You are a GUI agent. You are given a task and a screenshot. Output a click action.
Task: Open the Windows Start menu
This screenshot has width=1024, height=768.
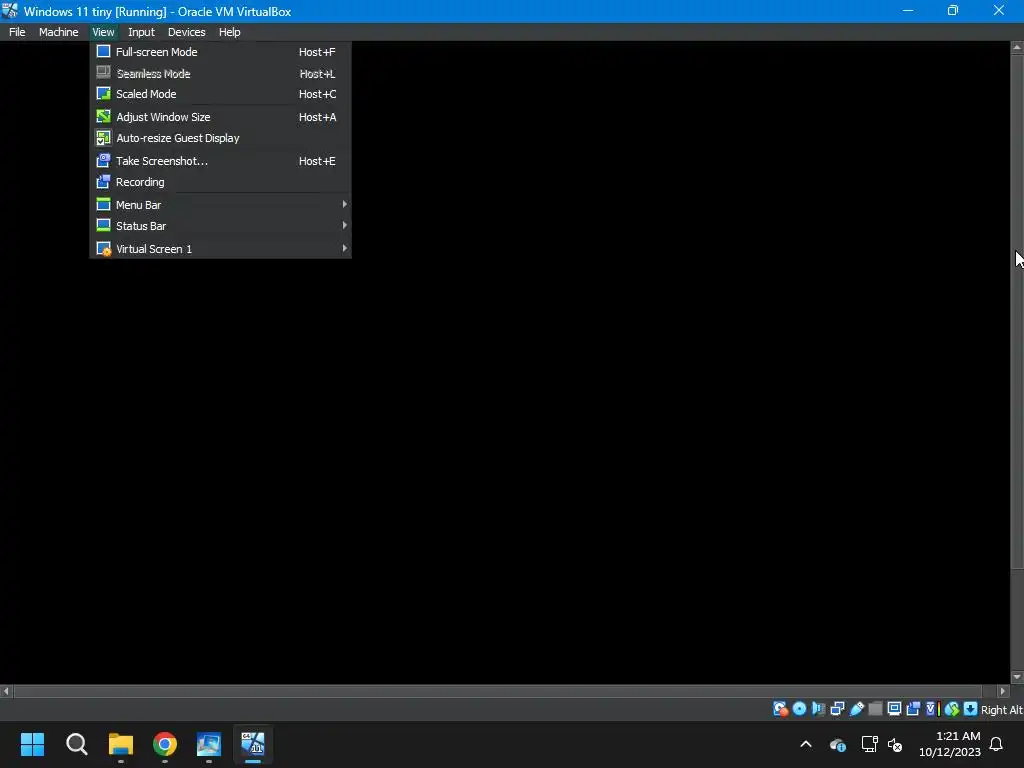tap(33, 744)
